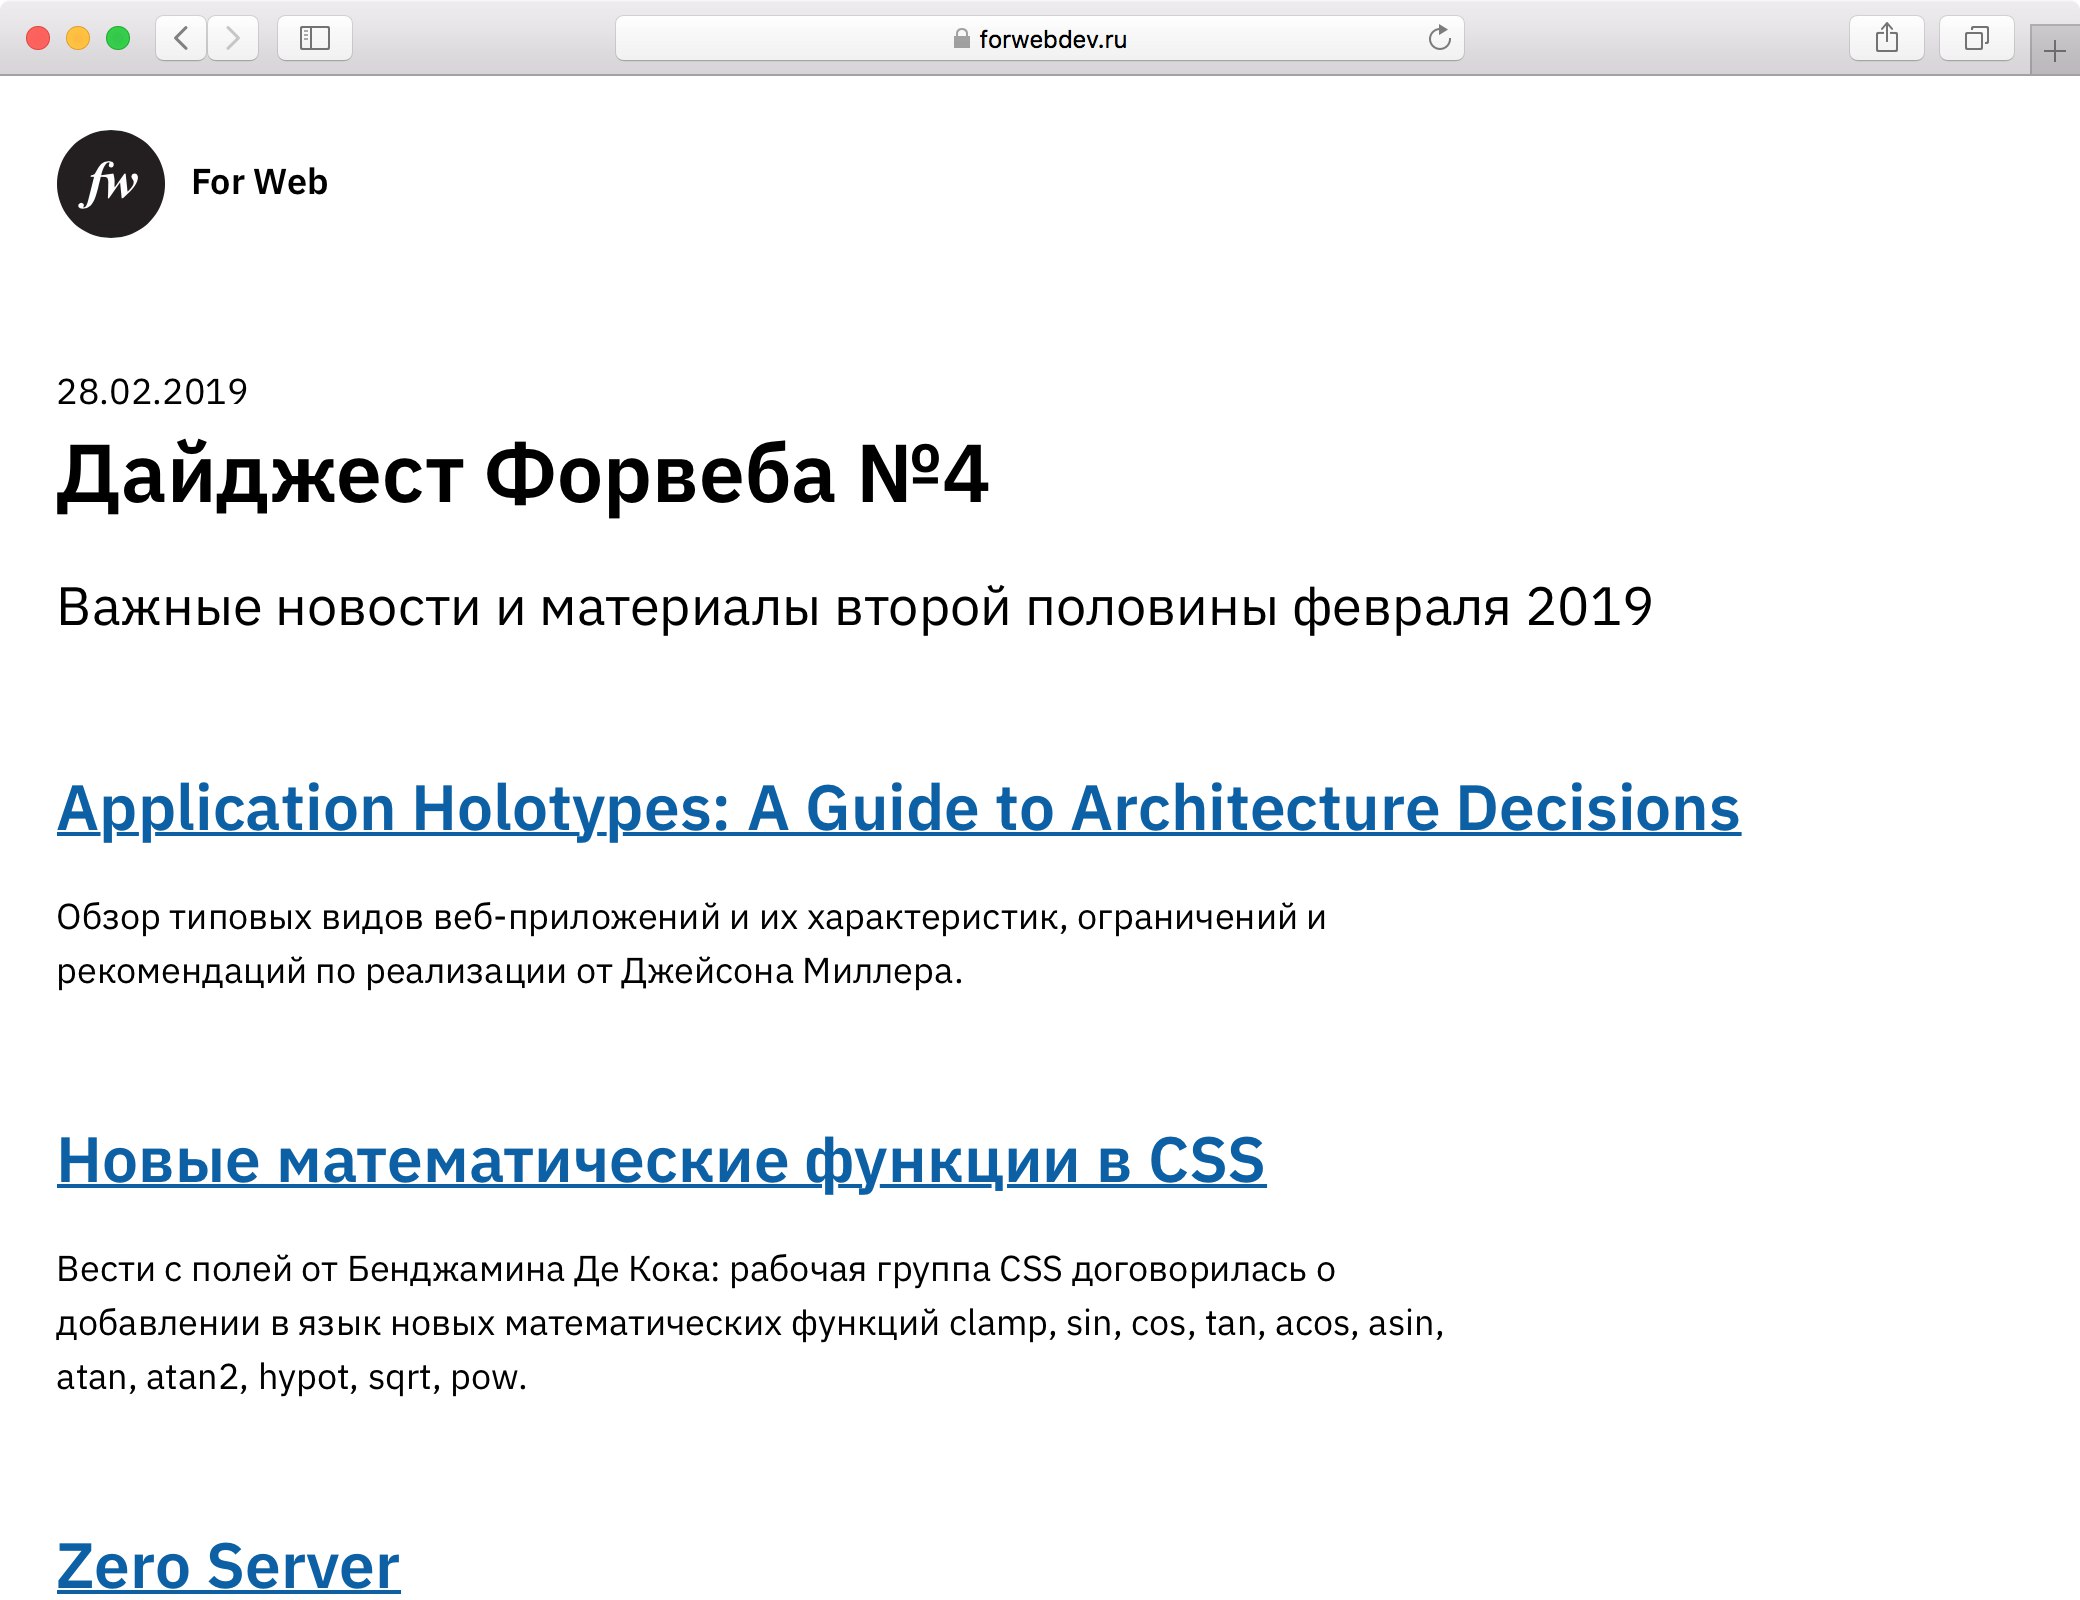Screen dimensions: 2080x1600
Task: Reload the page with refresh icon
Action: (x=1439, y=38)
